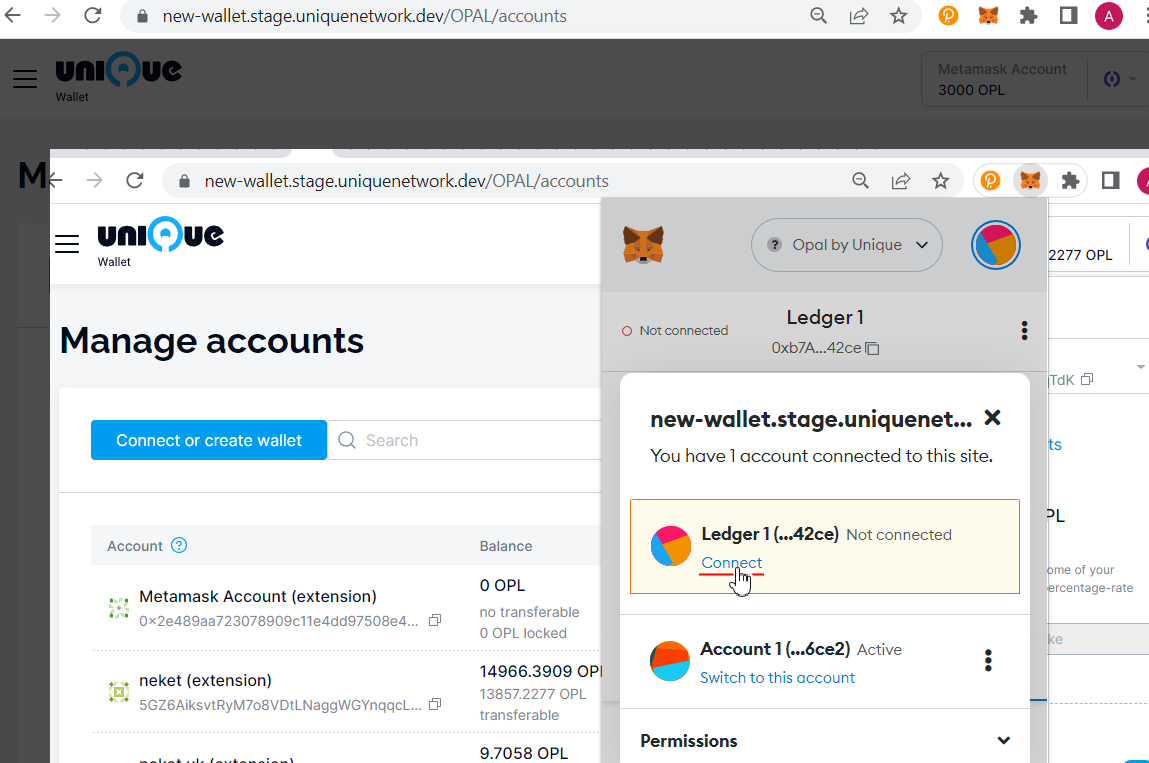The image size is (1149, 763).
Task: Select neket (extension) account name
Action: coord(205,680)
